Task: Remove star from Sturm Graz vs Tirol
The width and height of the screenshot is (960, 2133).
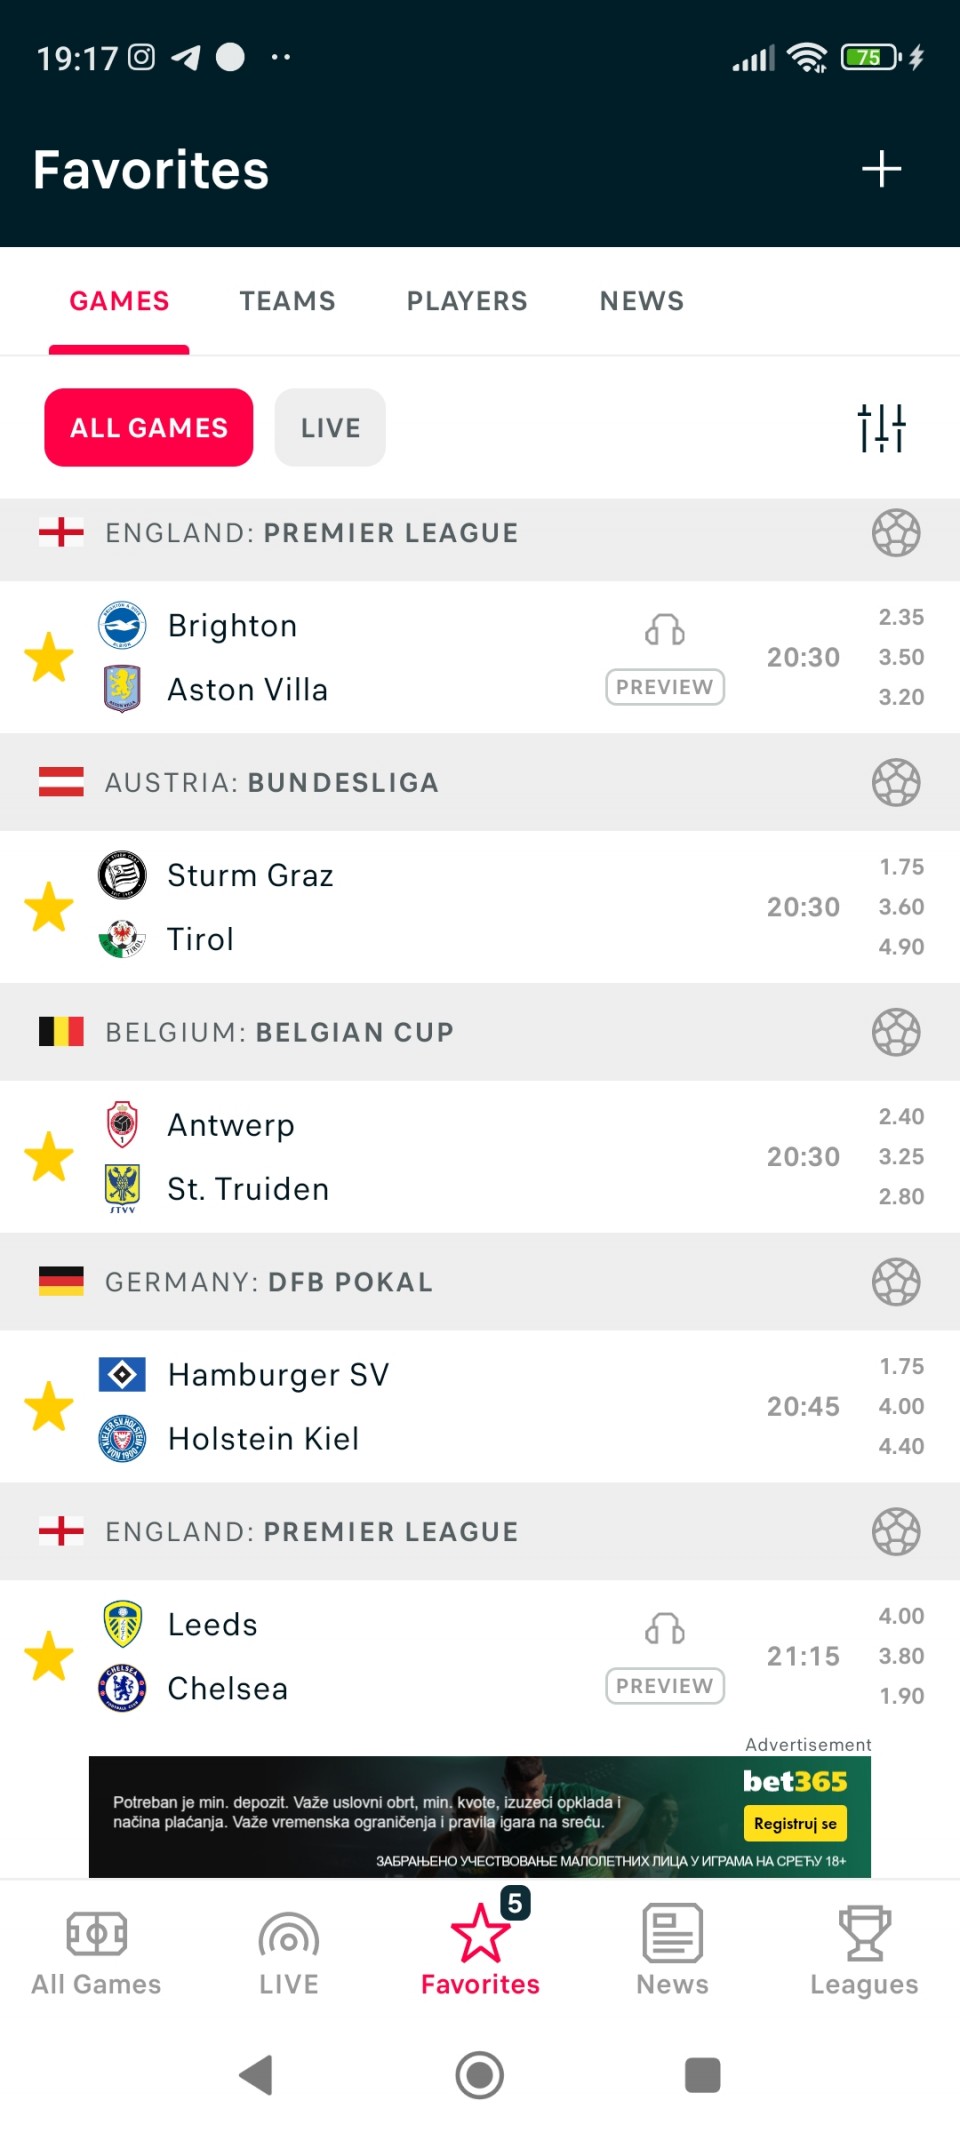Action: pyautogui.click(x=49, y=907)
